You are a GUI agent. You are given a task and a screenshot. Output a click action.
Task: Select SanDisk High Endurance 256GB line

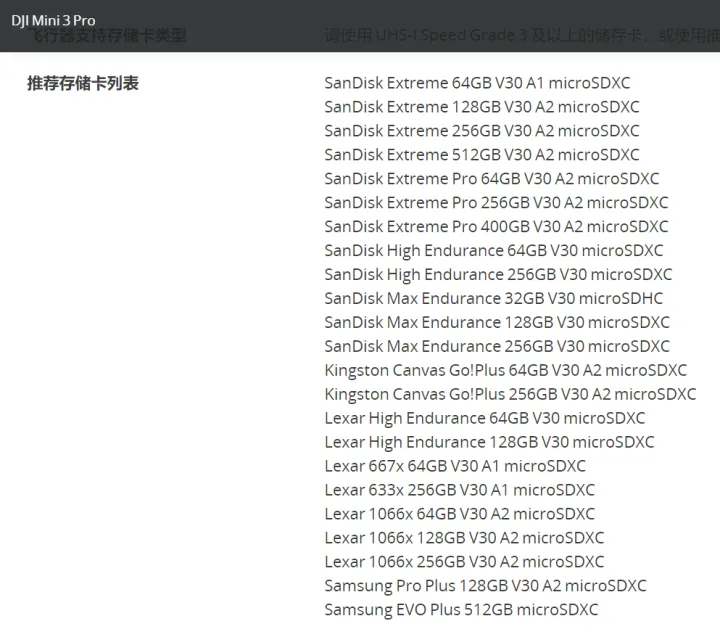tap(498, 275)
